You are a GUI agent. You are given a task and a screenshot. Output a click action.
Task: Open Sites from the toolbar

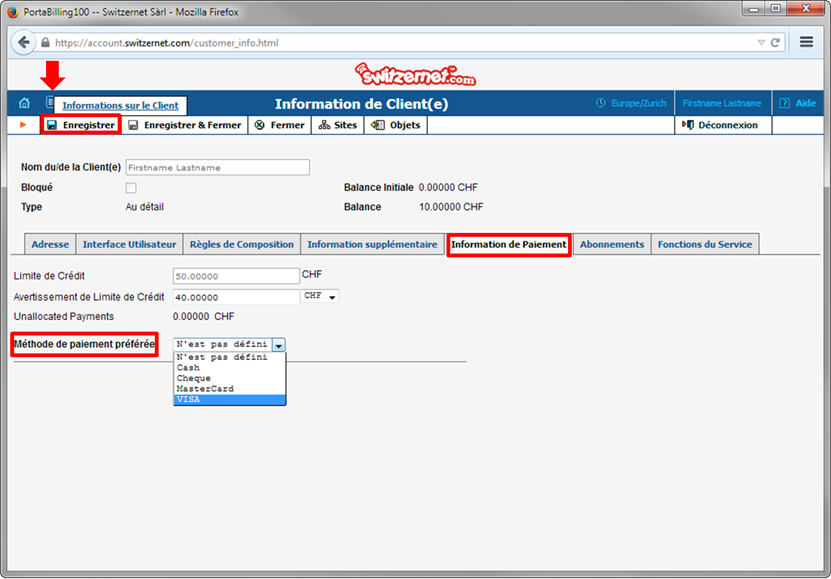coord(338,125)
